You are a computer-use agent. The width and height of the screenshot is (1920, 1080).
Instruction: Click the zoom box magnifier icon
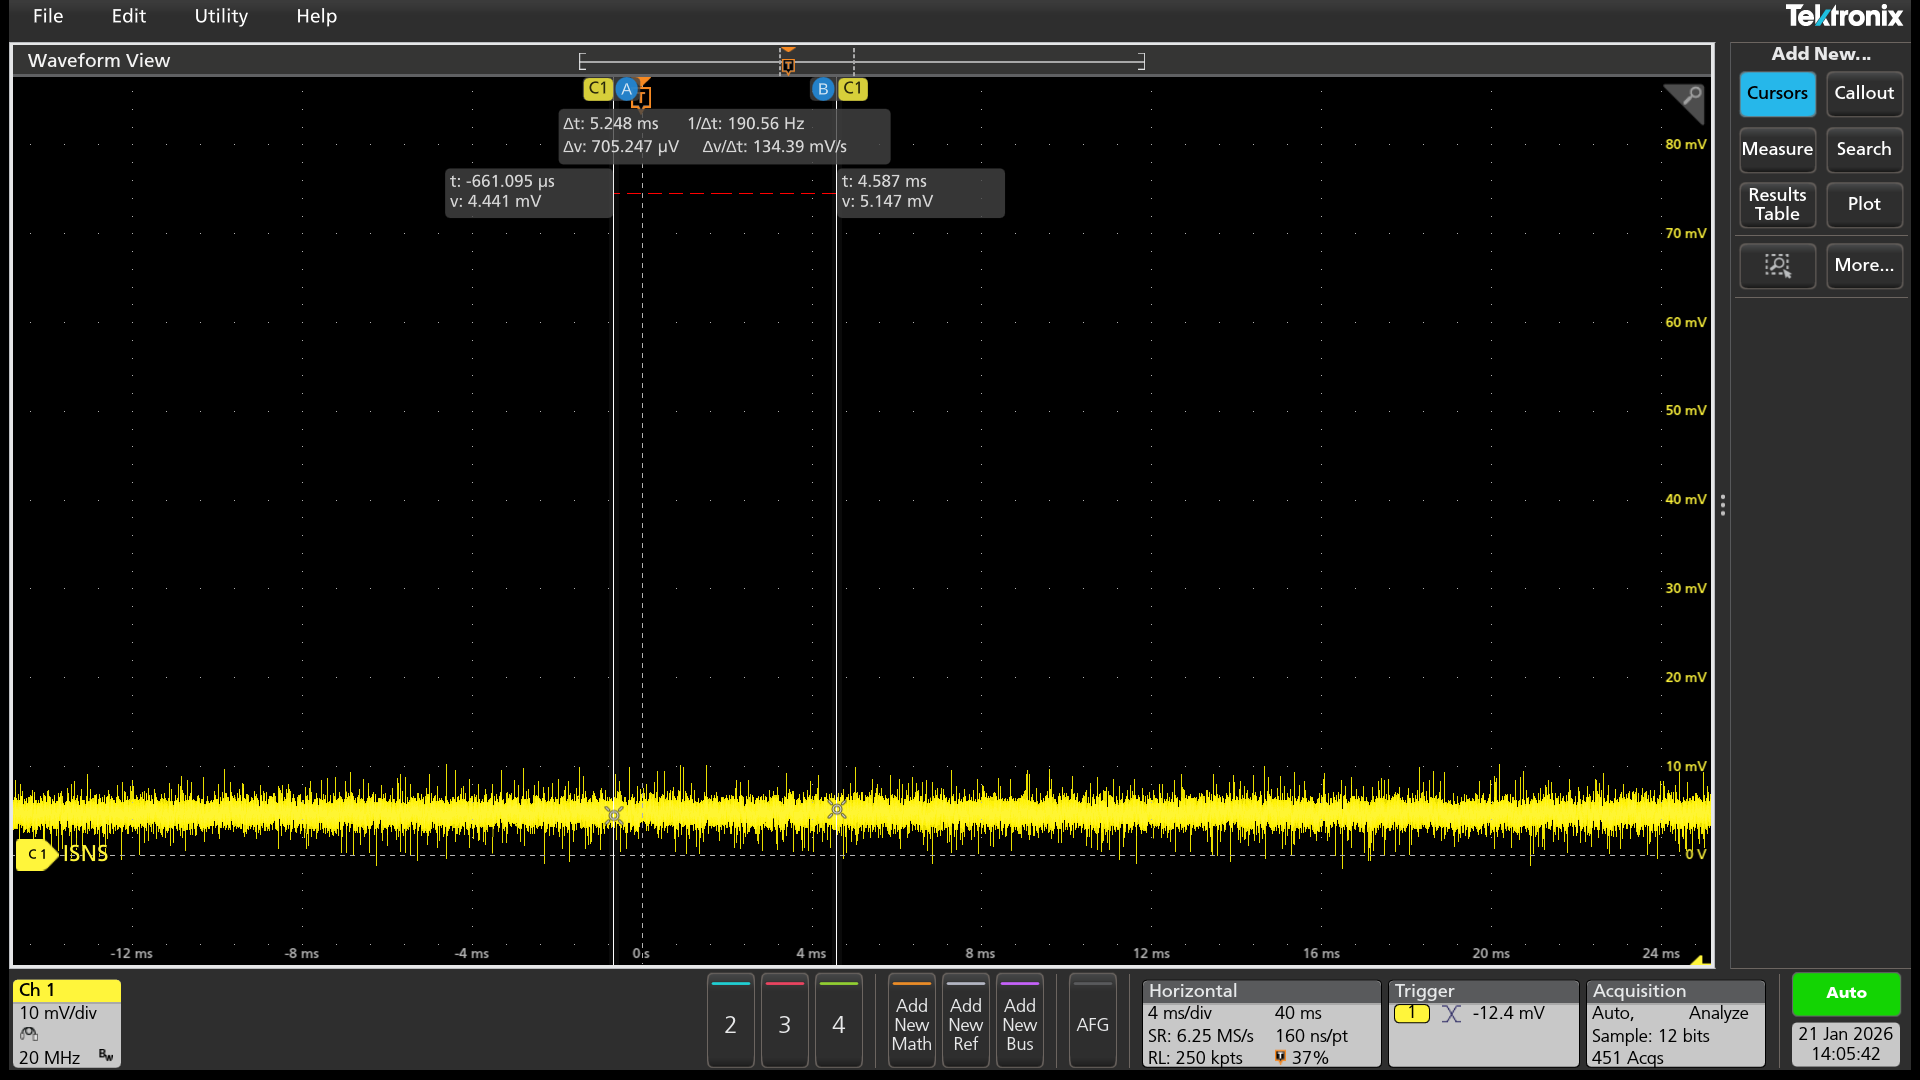tap(1777, 265)
